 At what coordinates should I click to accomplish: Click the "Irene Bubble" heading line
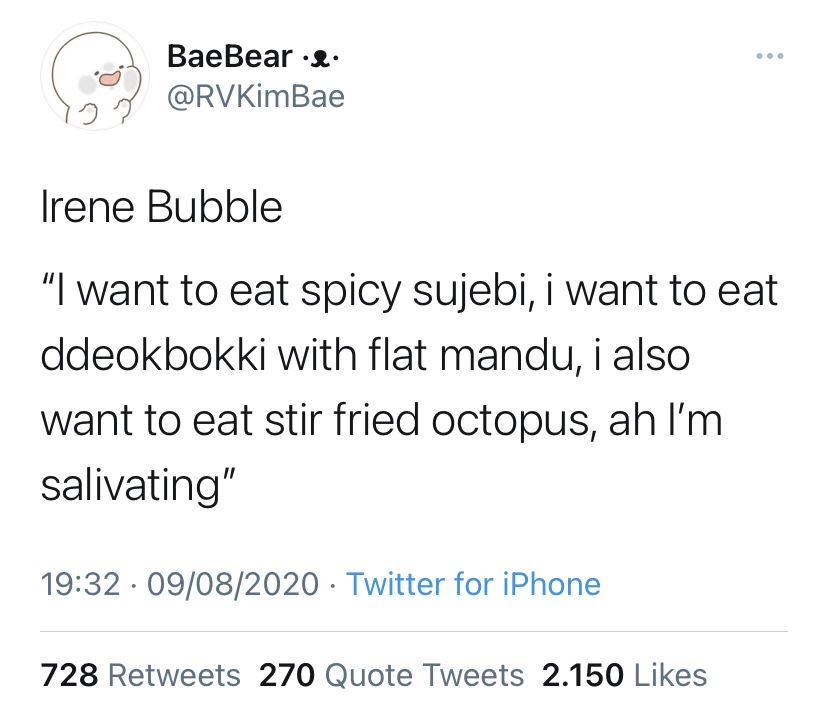pos(161,207)
